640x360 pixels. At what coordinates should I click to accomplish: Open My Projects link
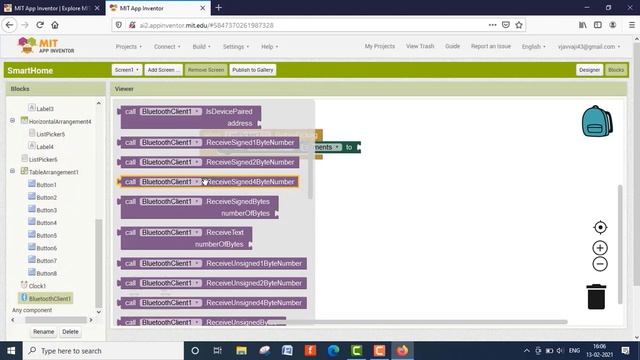click(380, 46)
